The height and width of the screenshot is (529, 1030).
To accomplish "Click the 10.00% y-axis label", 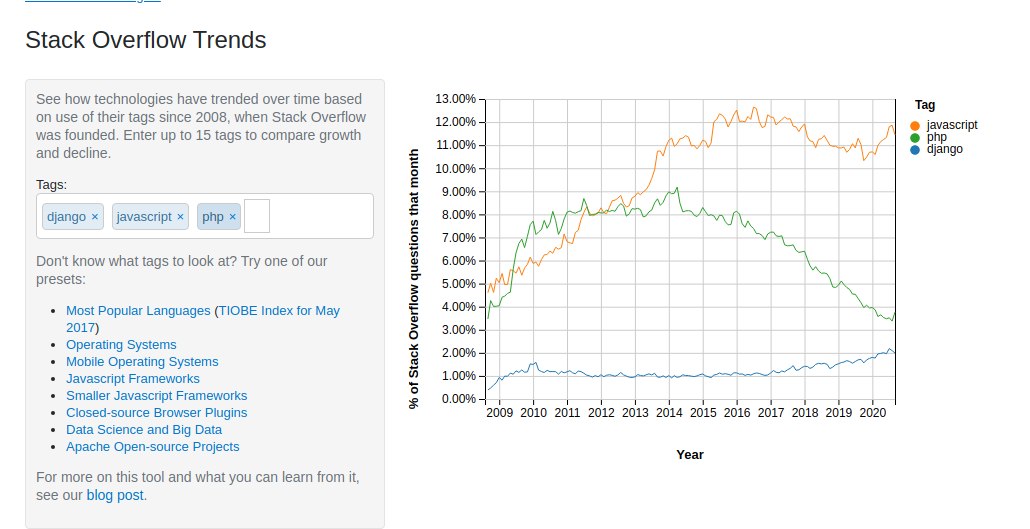I will tap(455, 169).
